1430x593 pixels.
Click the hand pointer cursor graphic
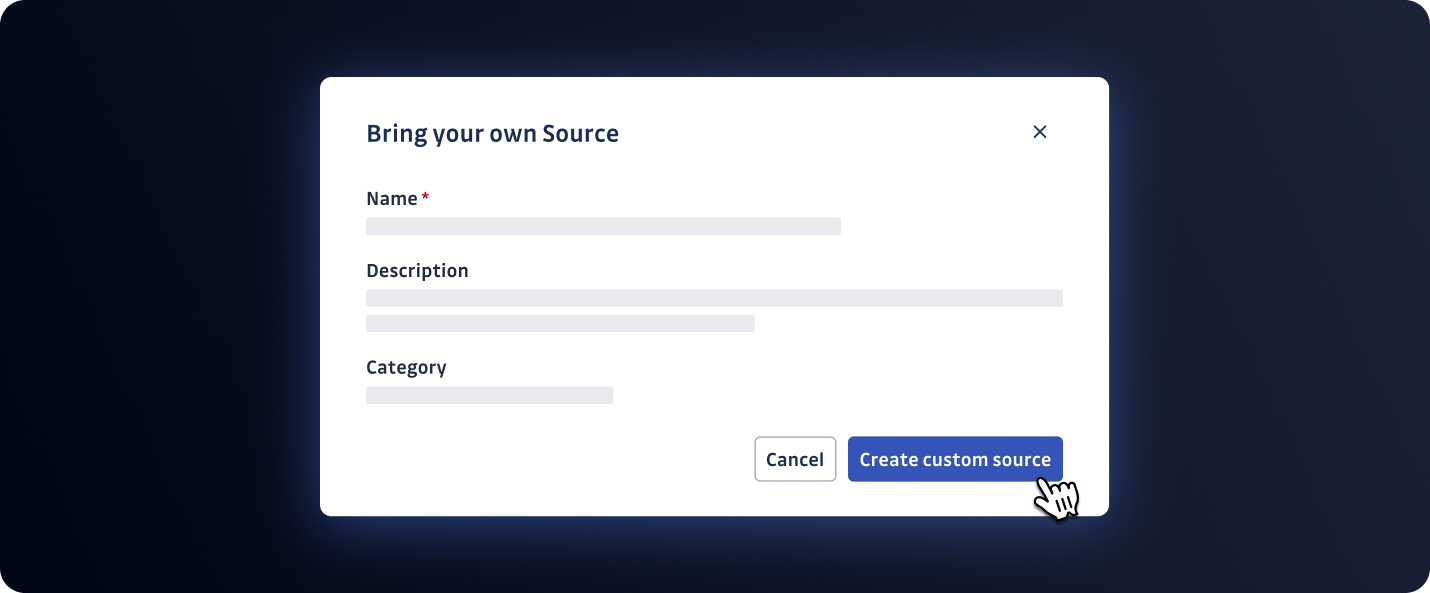(x=1057, y=497)
